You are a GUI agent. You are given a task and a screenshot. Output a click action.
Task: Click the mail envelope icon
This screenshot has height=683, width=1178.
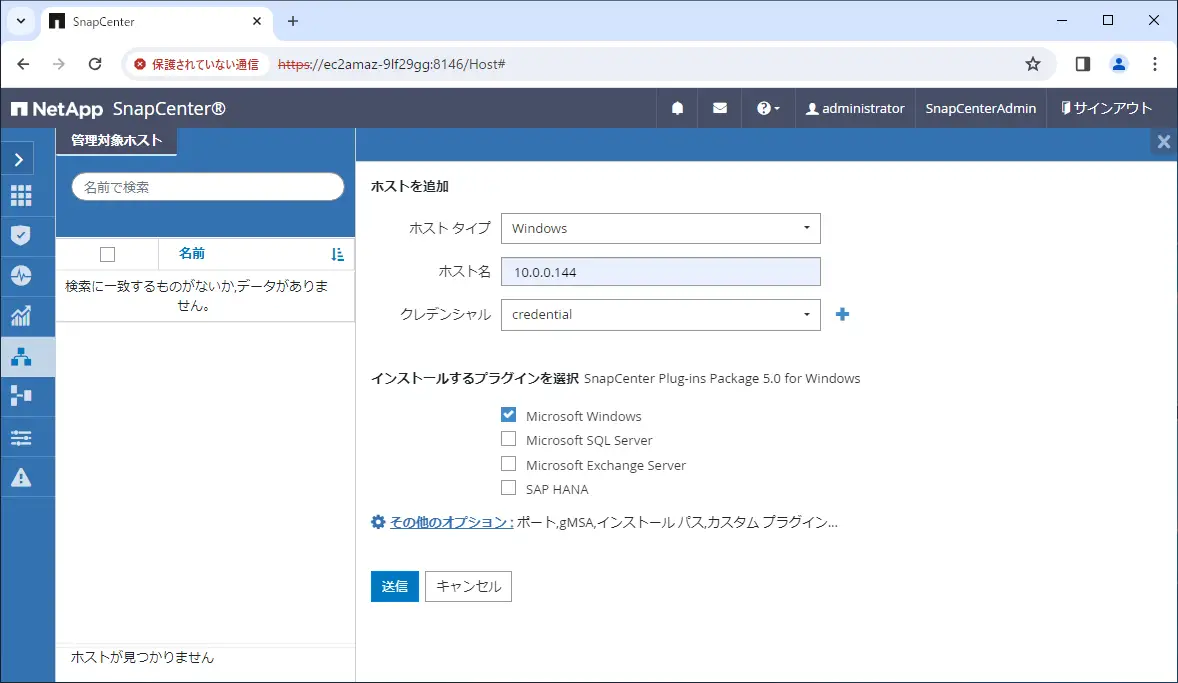point(720,108)
